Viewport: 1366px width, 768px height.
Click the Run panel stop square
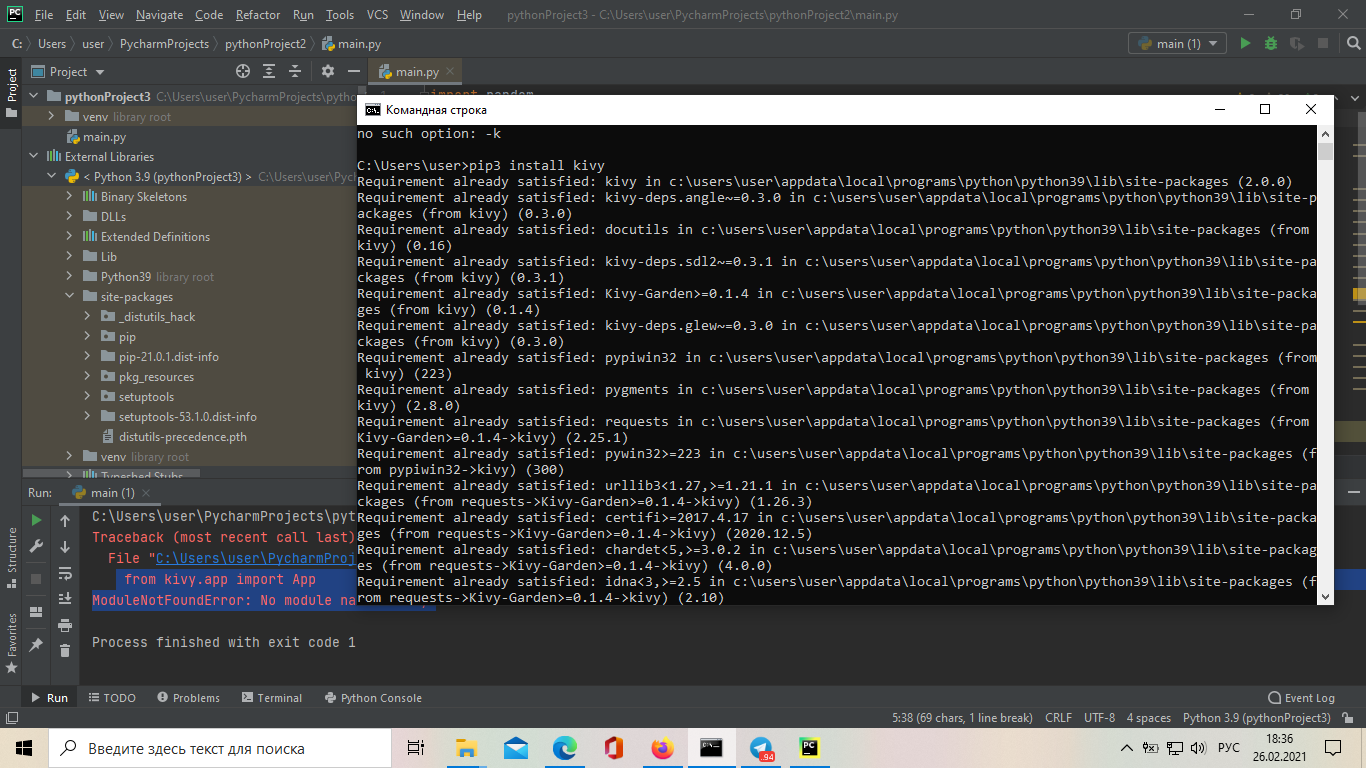[36, 579]
